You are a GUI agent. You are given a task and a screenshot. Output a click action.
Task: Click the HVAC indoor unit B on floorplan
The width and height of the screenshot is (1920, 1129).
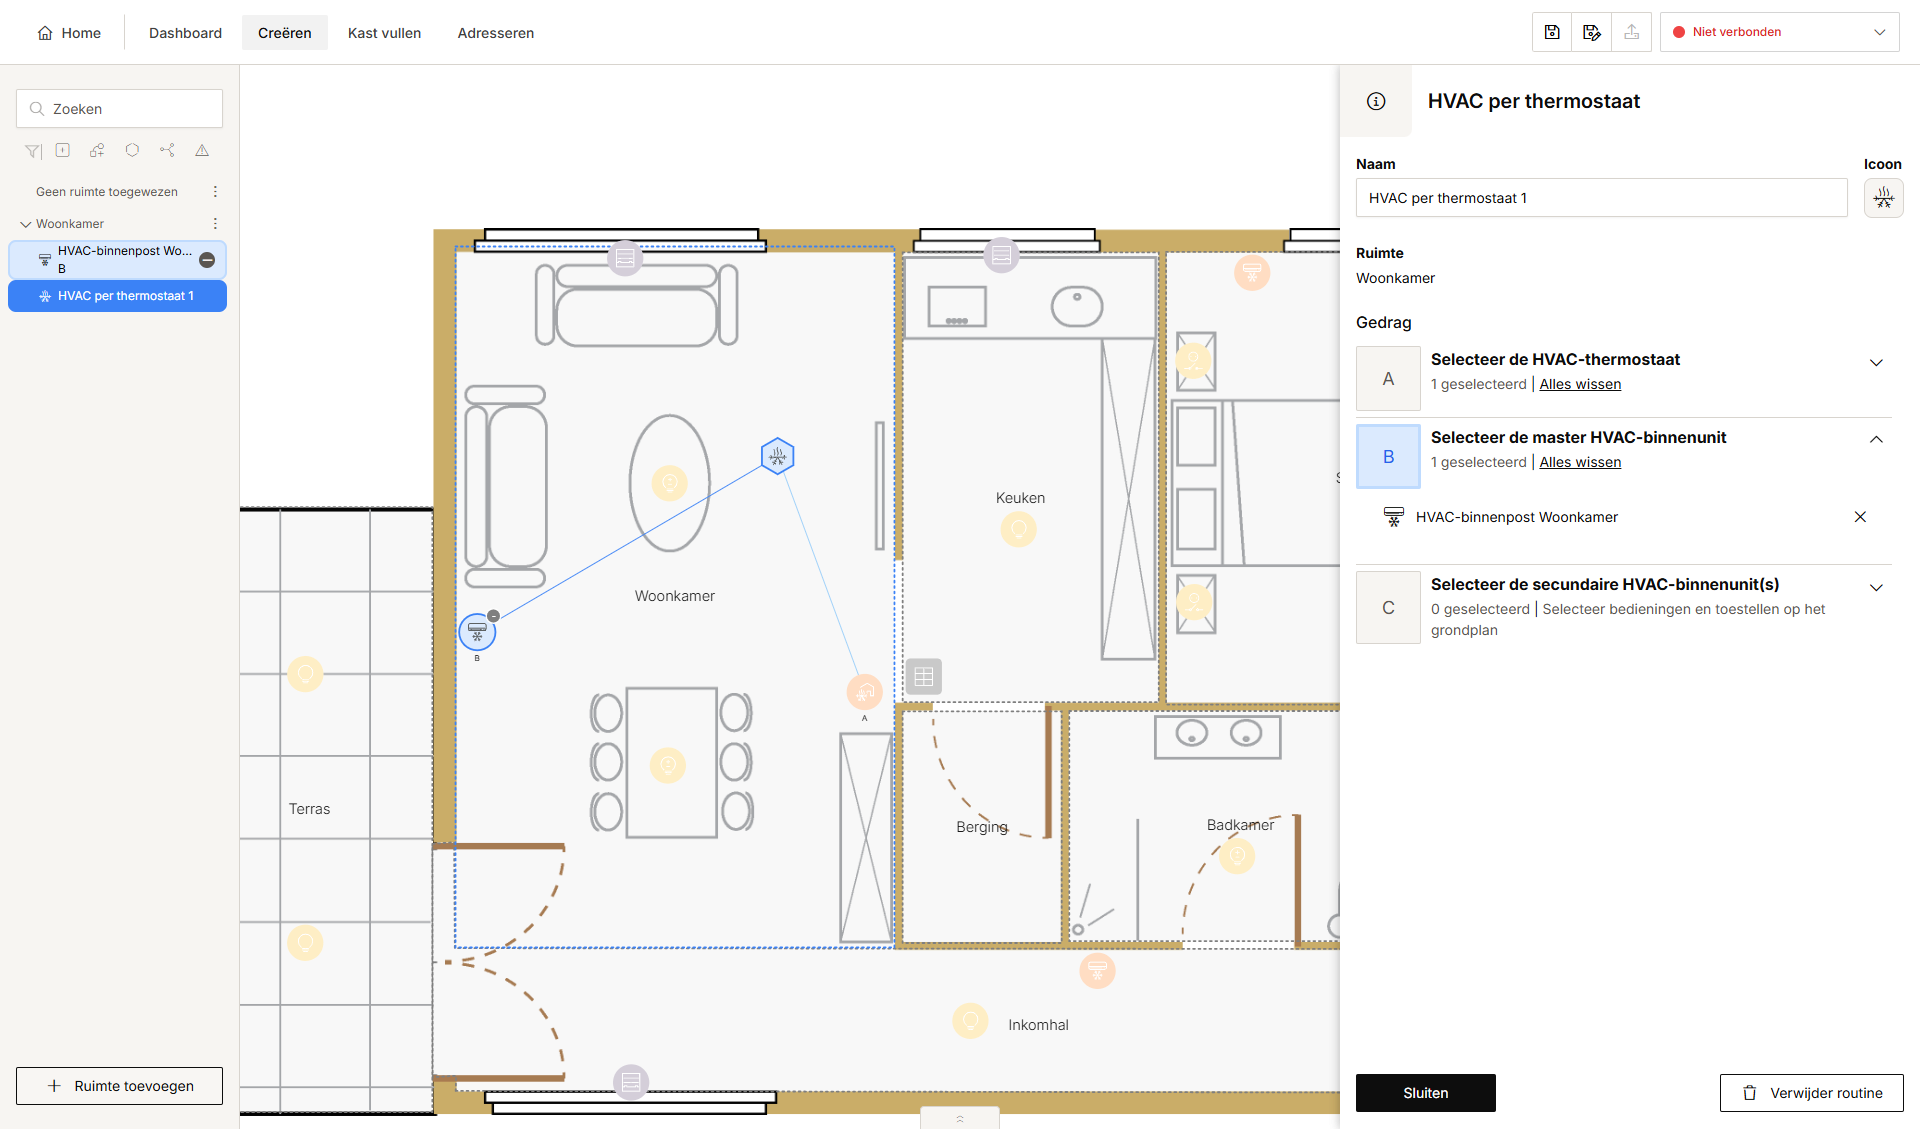click(x=477, y=632)
